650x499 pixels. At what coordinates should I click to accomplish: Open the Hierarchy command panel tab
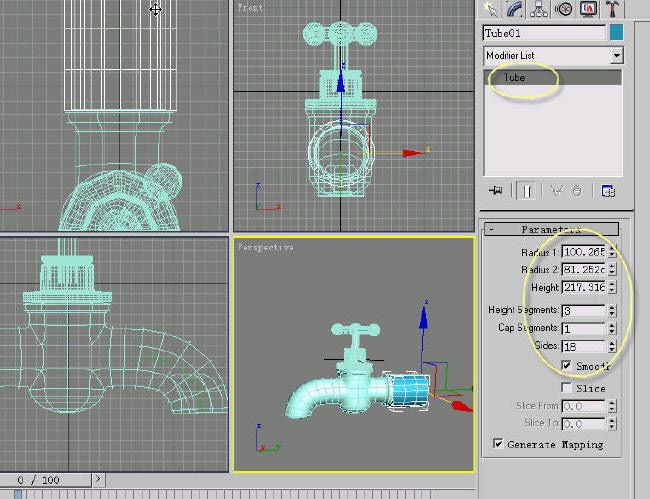coord(538,9)
